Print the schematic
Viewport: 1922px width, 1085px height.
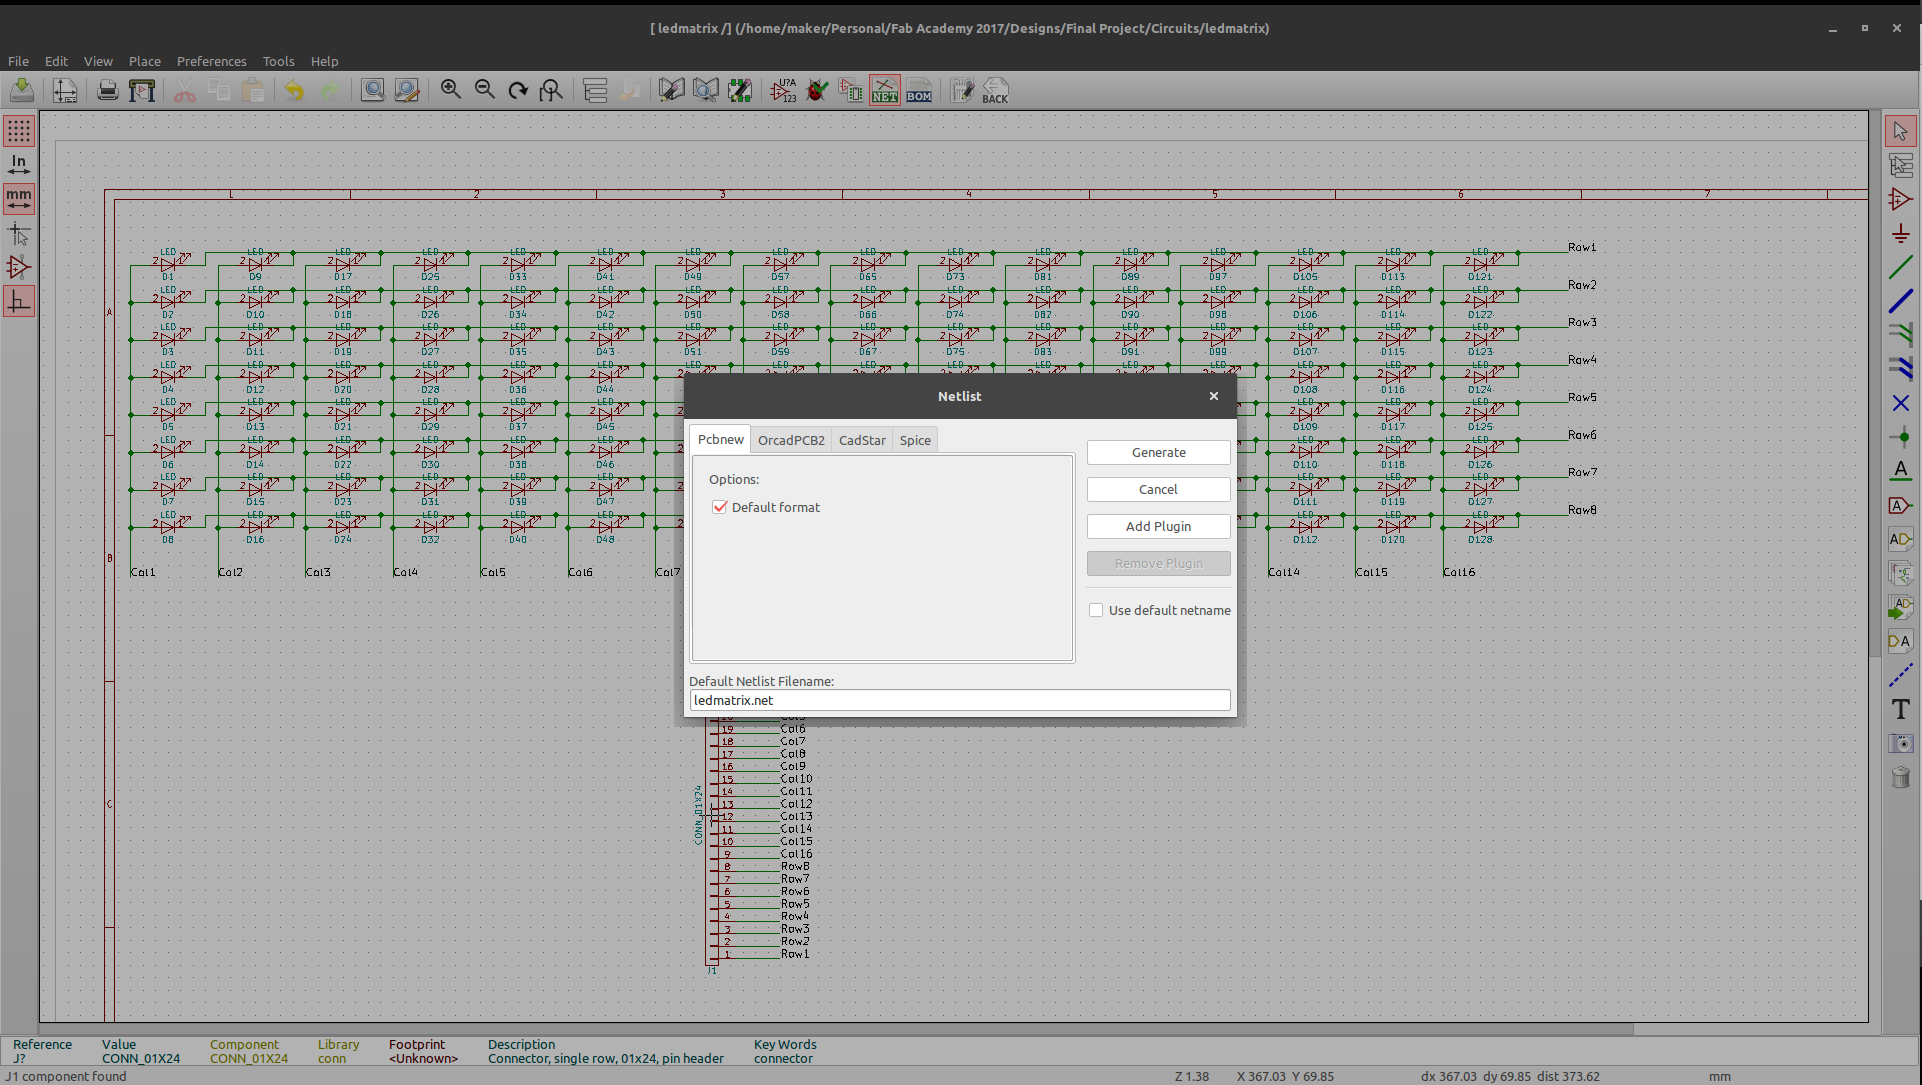click(108, 91)
